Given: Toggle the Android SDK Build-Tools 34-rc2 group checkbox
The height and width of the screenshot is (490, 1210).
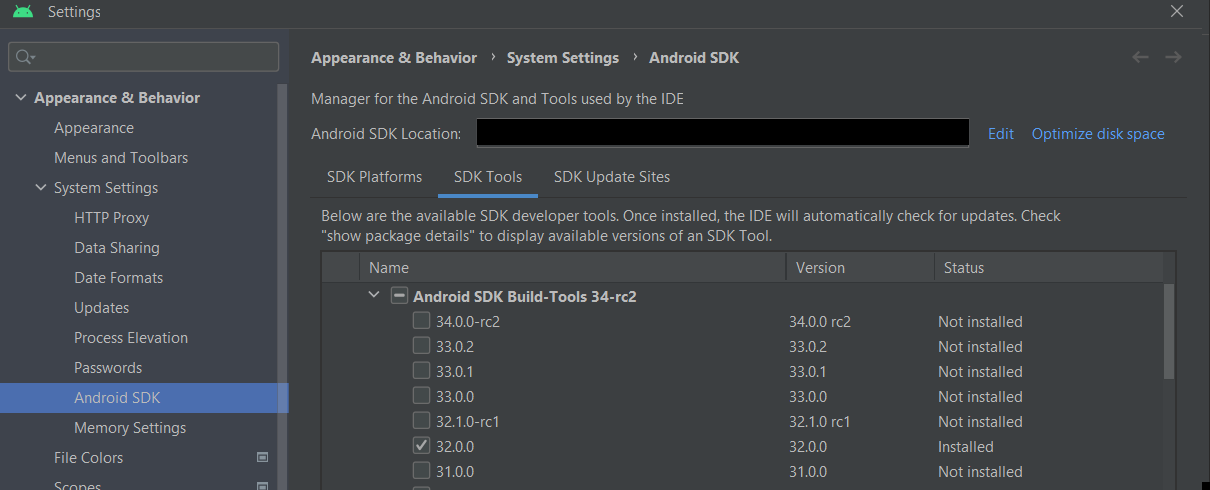Looking at the screenshot, I should pos(399,296).
